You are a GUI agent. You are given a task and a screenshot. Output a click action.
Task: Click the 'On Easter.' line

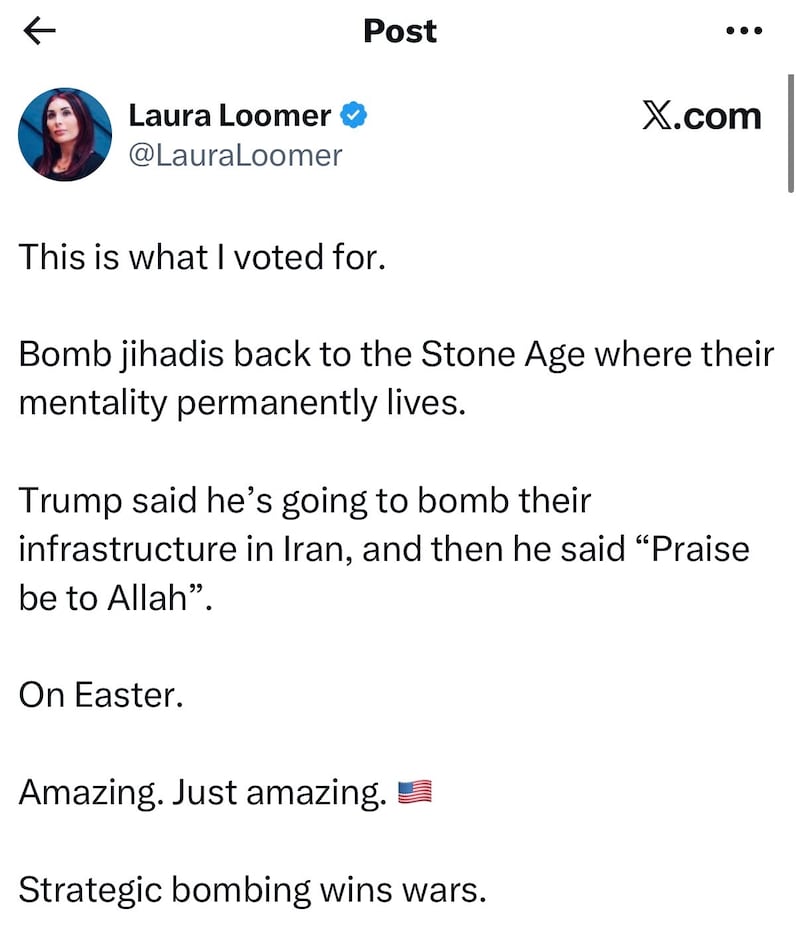100,694
